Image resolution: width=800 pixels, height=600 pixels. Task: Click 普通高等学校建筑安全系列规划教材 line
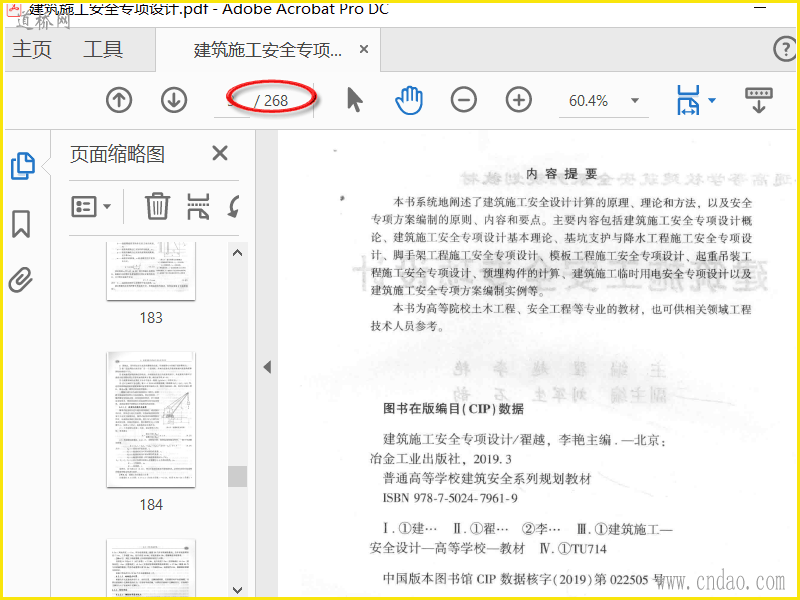point(487,479)
